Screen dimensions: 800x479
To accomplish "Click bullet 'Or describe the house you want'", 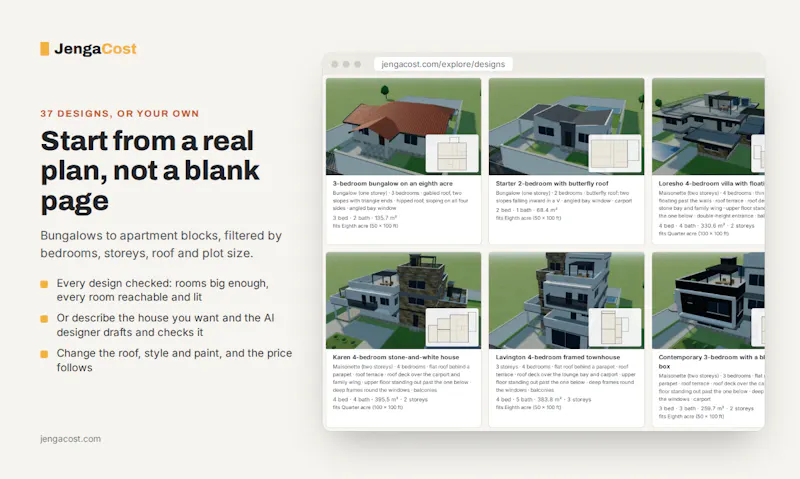I will (x=165, y=325).
